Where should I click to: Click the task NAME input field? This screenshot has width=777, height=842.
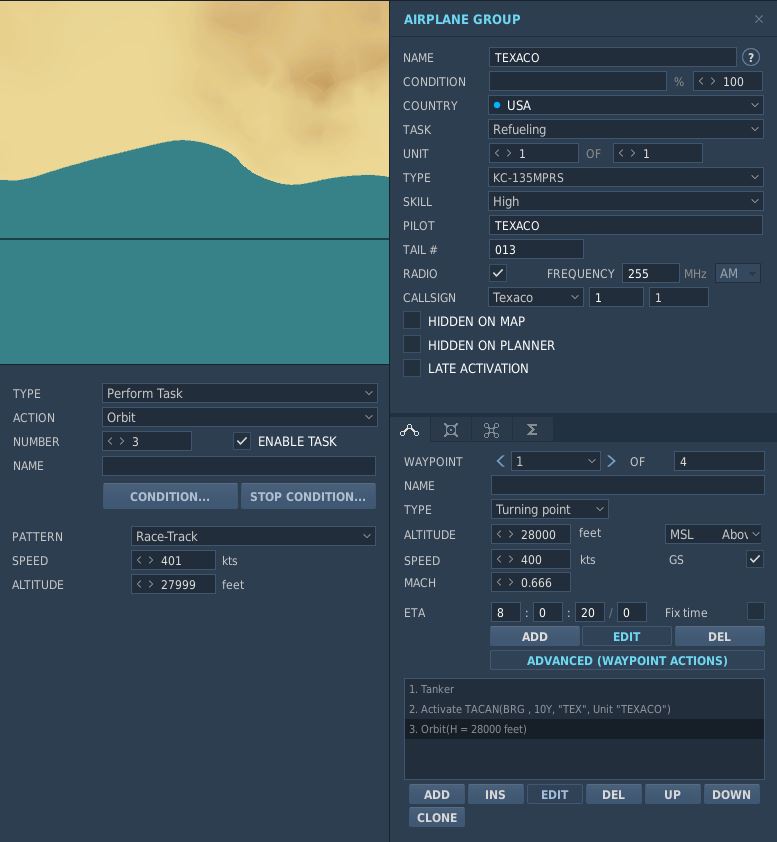pyautogui.click(x=239, y=466)
